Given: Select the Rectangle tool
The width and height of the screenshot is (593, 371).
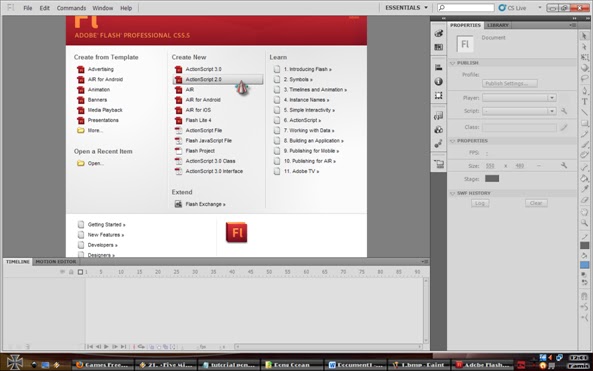Looking at the screenshot, I should pyautogui.click(x=584, y=123).
